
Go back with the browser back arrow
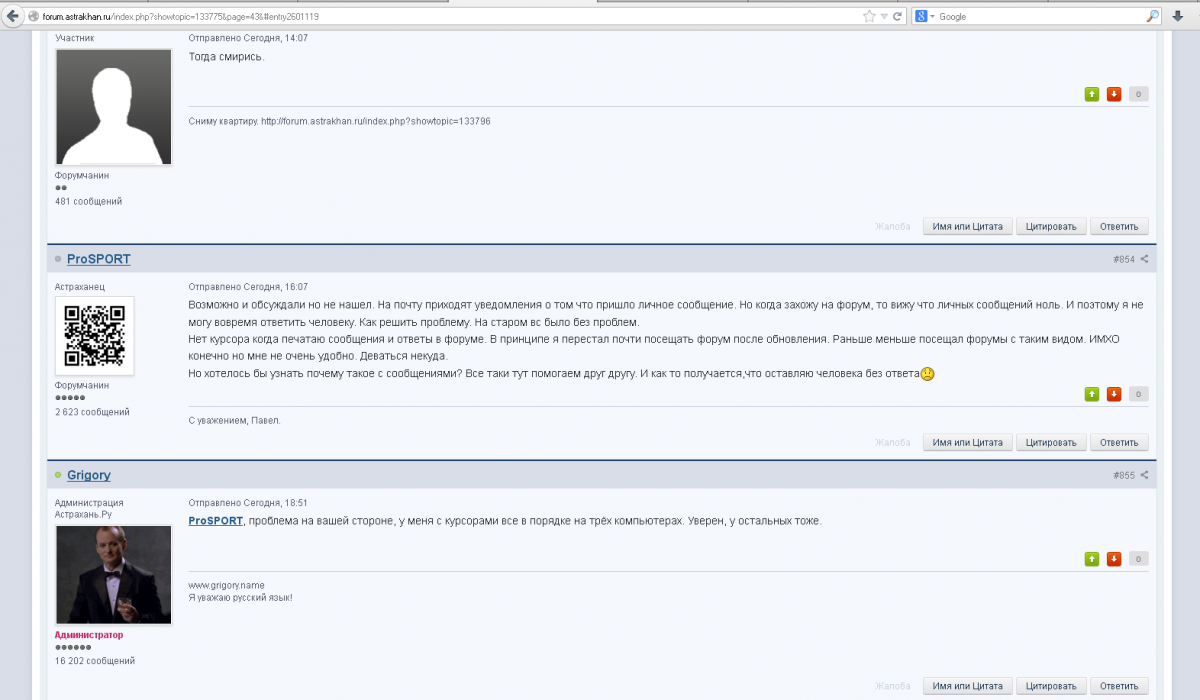click(x=14, y=17)
